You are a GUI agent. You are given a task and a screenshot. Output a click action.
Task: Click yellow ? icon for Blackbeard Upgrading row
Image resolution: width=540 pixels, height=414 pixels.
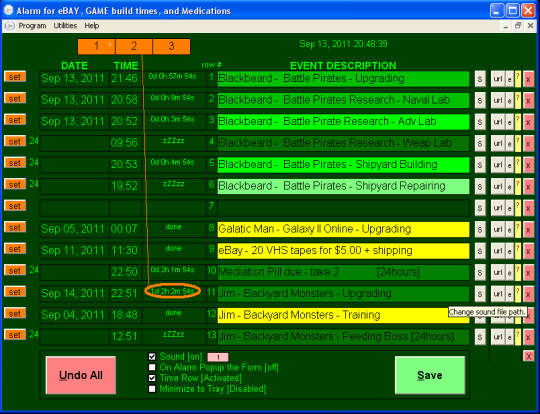[518, 79]
